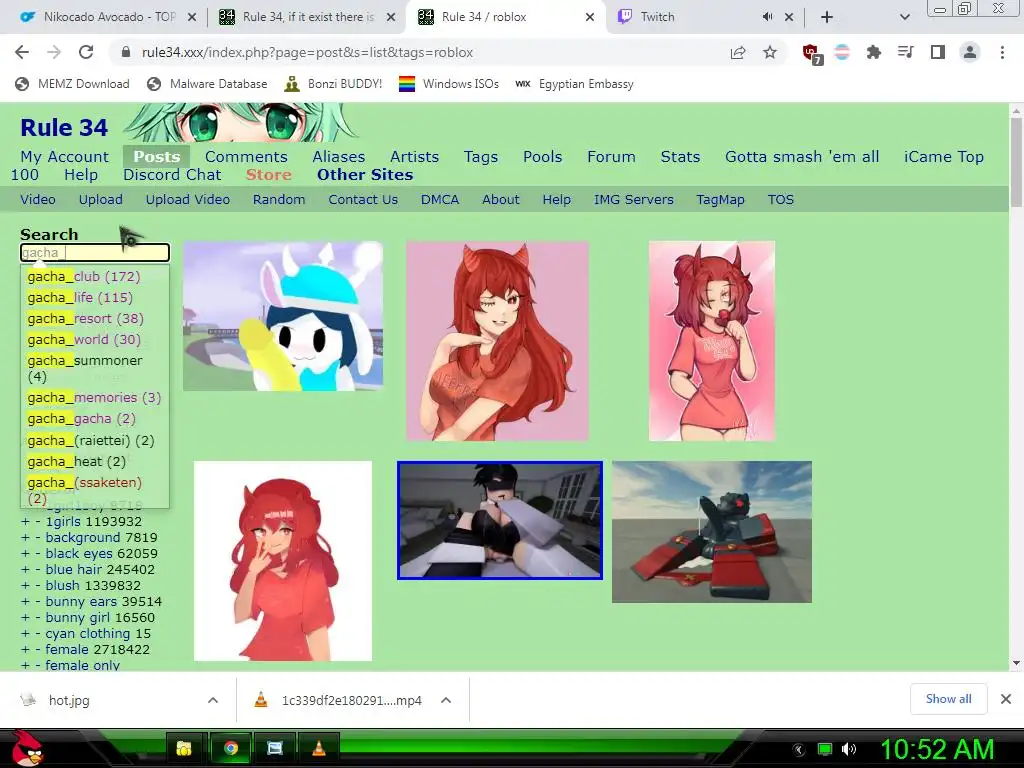Exclude the 'blush' tag with its minus sign
The height and width of the screenshot is (768, 1024).
38,586
